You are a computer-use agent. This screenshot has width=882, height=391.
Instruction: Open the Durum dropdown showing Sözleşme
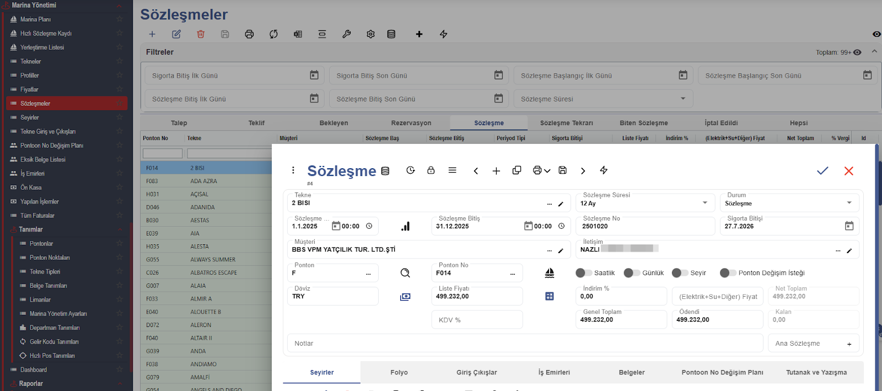coord(849,203)
